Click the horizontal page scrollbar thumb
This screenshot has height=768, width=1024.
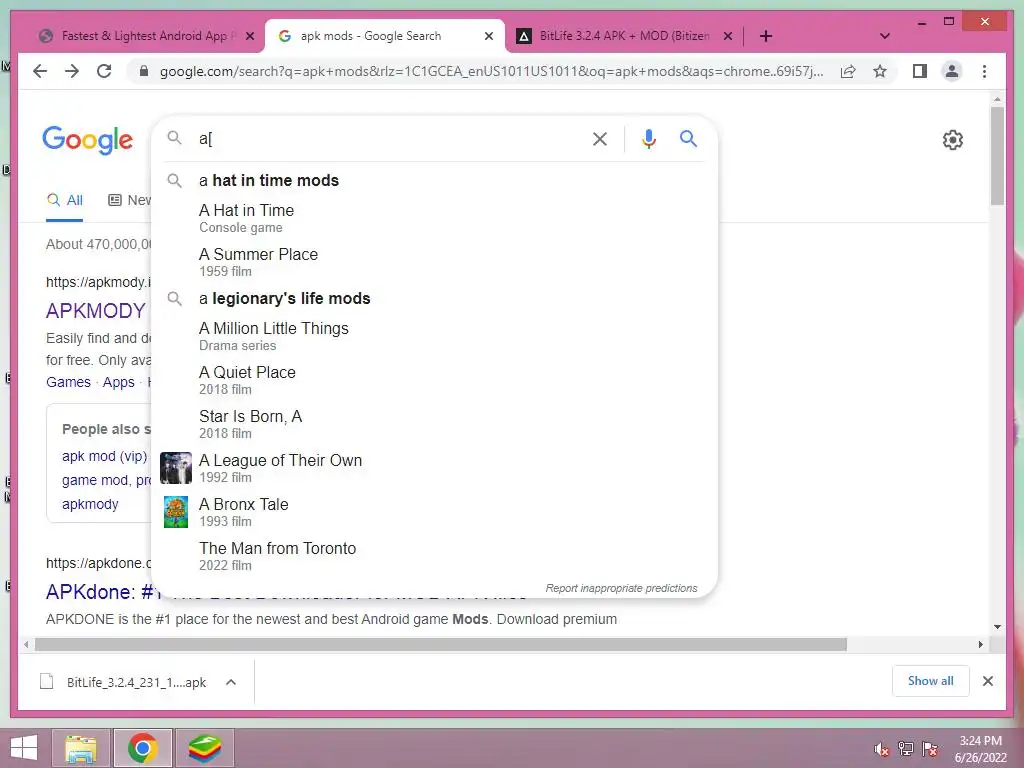[441, 645]
